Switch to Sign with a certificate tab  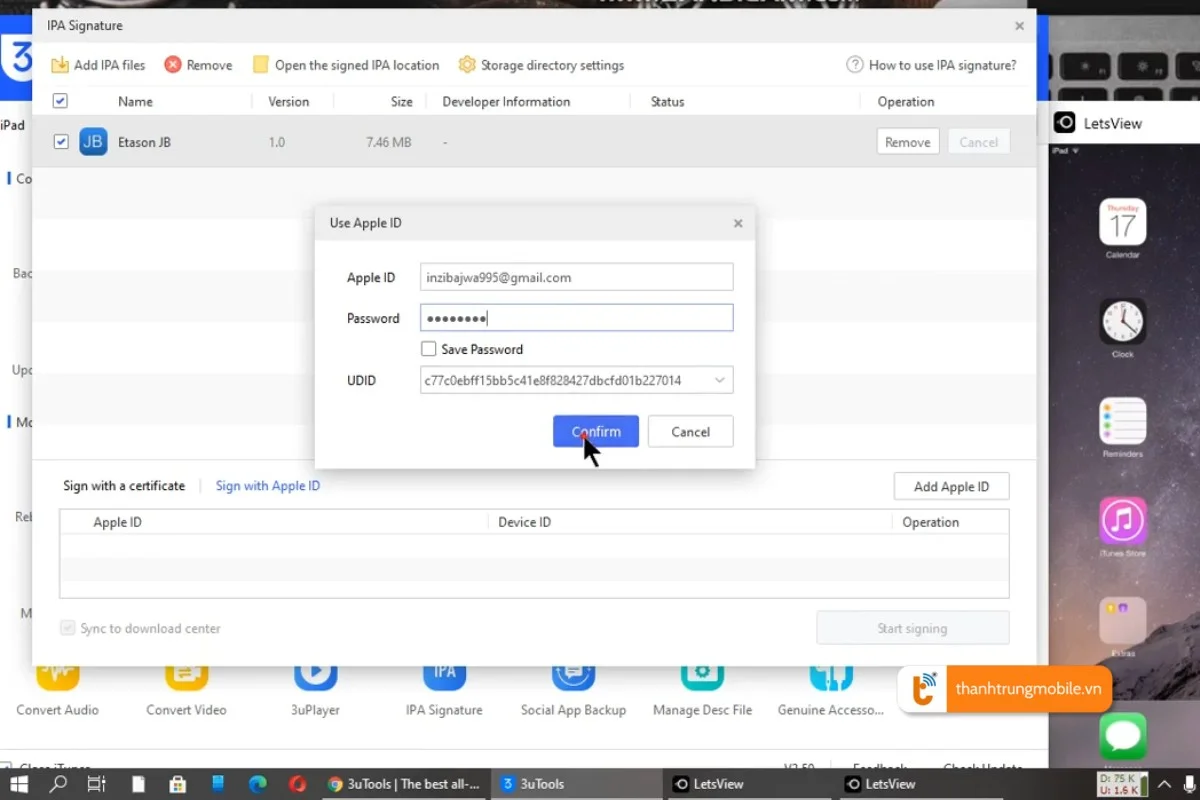pos(124,486)
